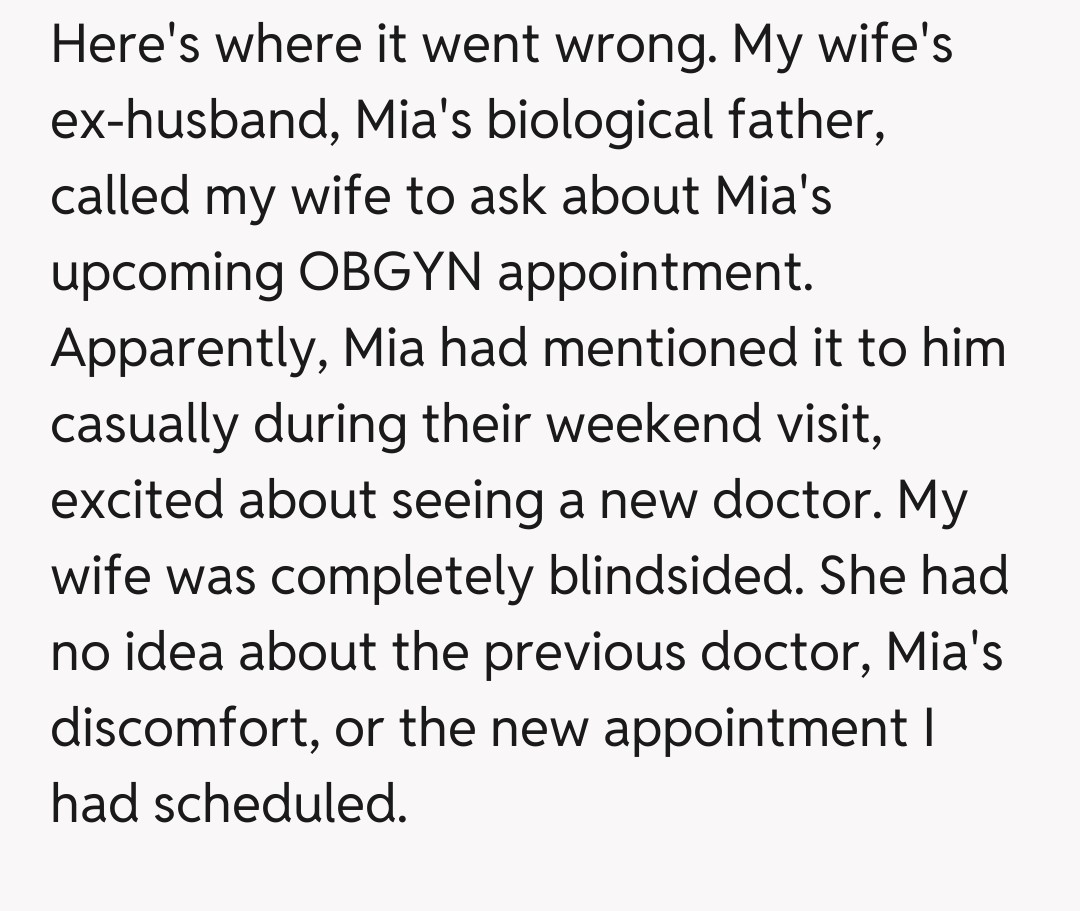Click the word "blindsided"

coord(662,577)
